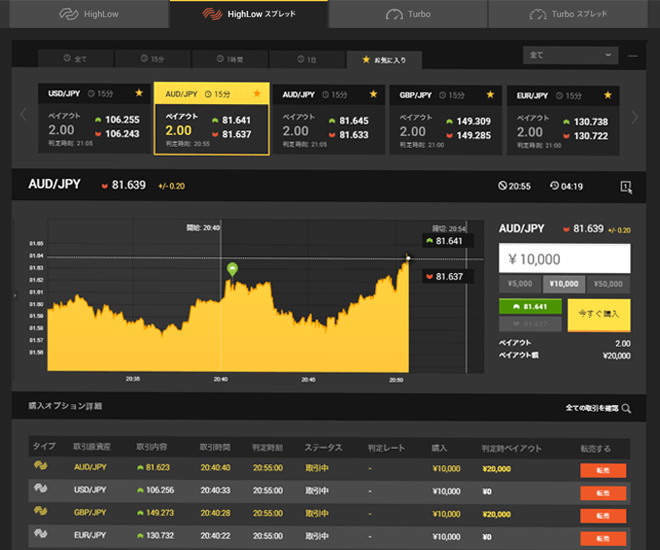Screen dimensions: 660x550
Task: Click the 今すぐ購入 buy now button
Action: click(x=599, y=315)
